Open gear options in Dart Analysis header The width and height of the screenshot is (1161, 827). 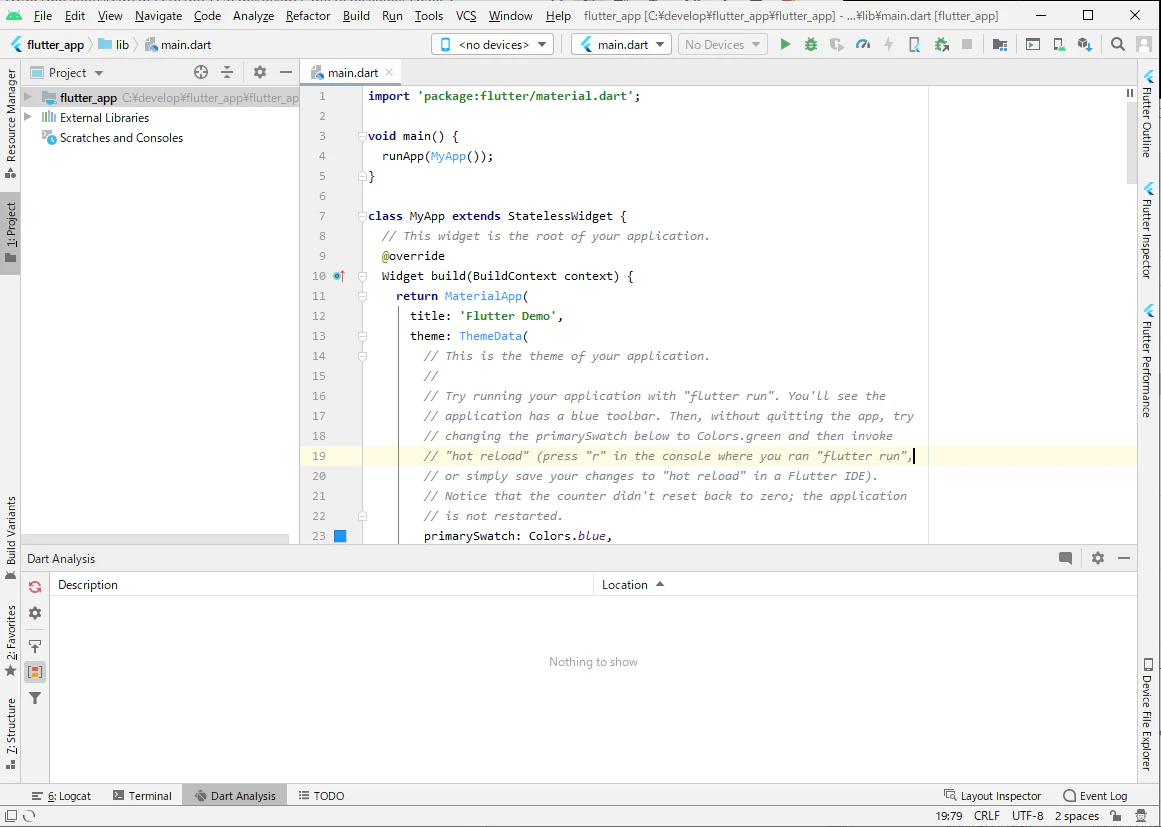(1097, 558)
